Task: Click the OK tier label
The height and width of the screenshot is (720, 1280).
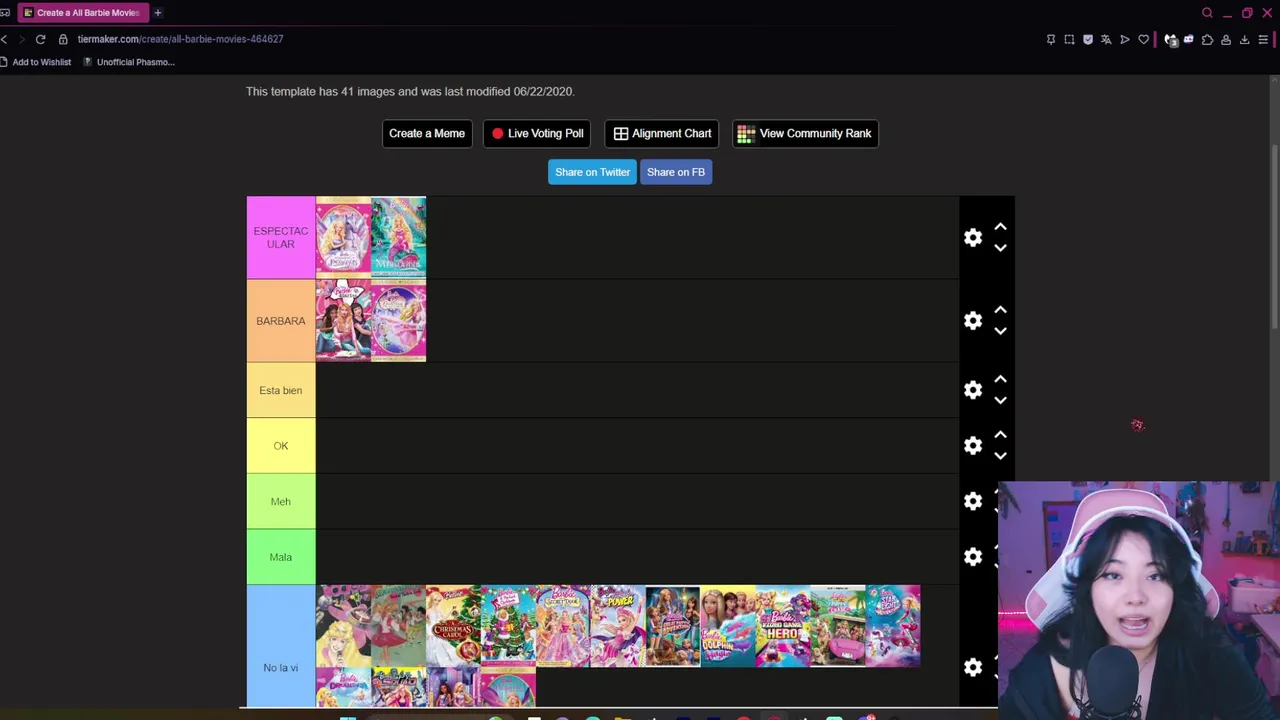Action: pyautogui.click(x=281, y=446)
